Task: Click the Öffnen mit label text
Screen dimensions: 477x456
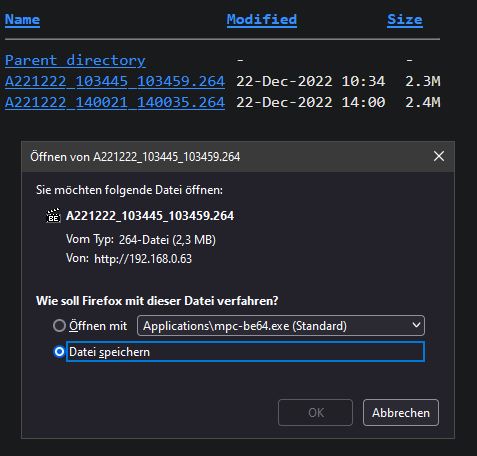Action: pos(98,326)
